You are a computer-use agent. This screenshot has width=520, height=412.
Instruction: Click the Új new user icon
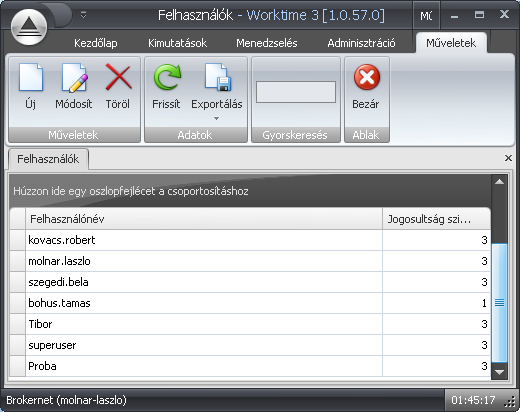point(31,78)
